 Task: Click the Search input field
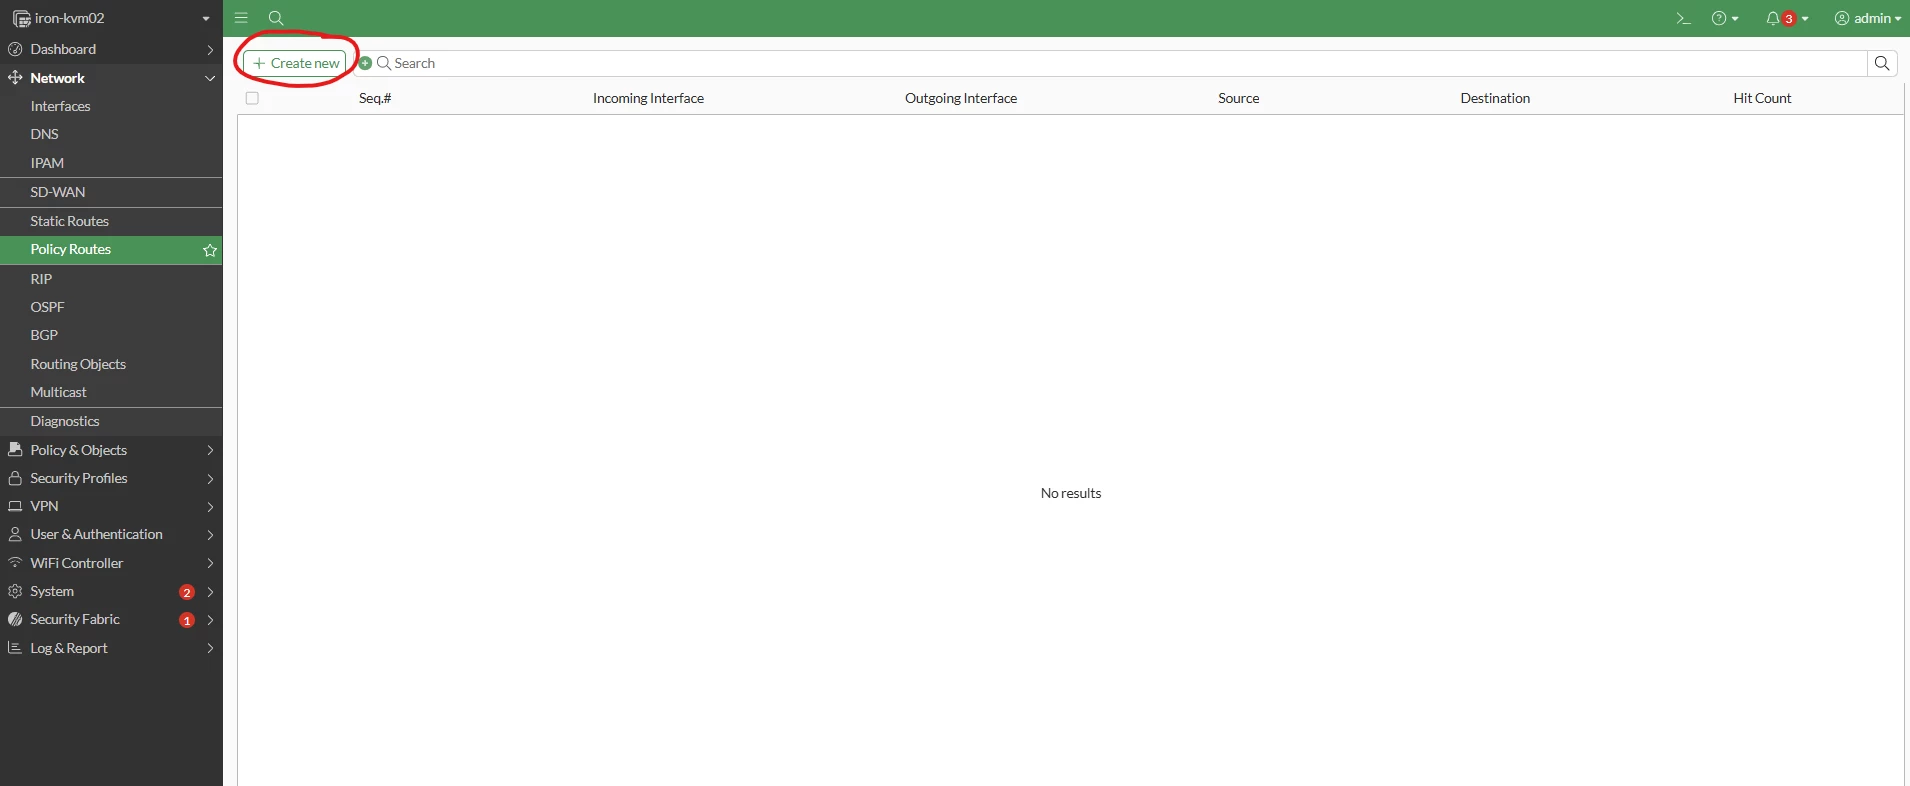coord(1120,63)
